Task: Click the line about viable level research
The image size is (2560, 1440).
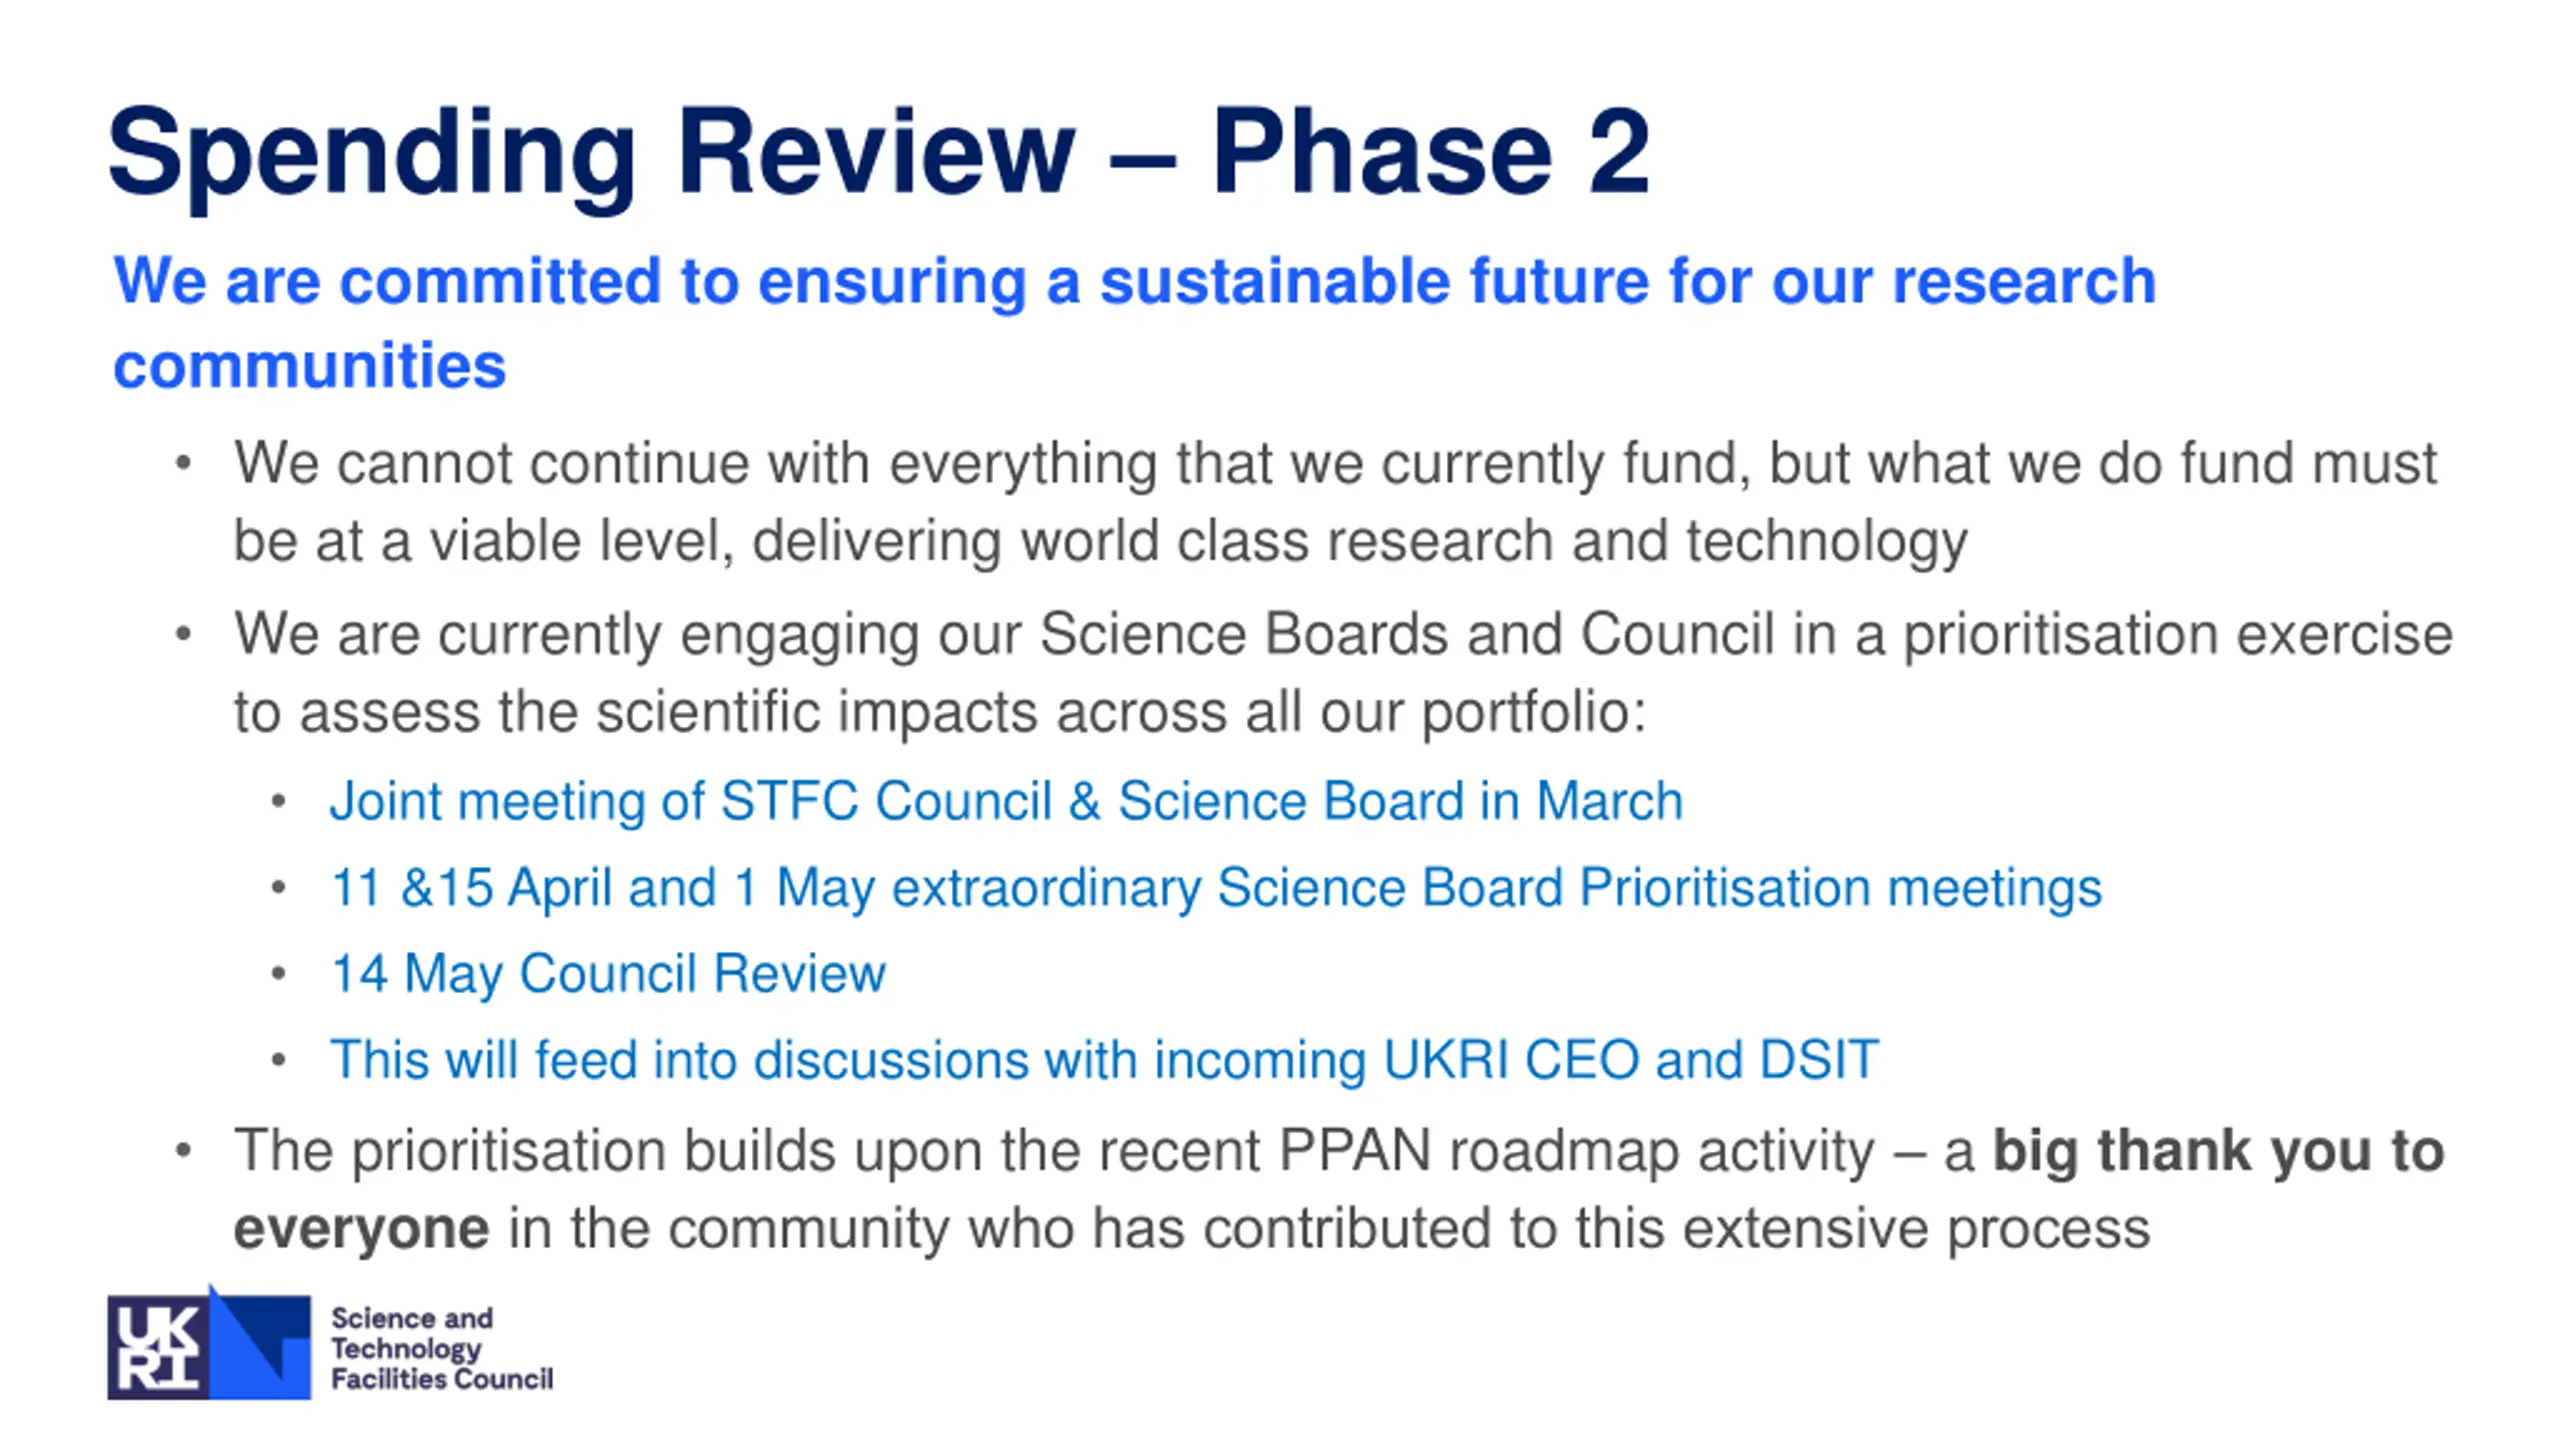Action: pos(1101,542)
